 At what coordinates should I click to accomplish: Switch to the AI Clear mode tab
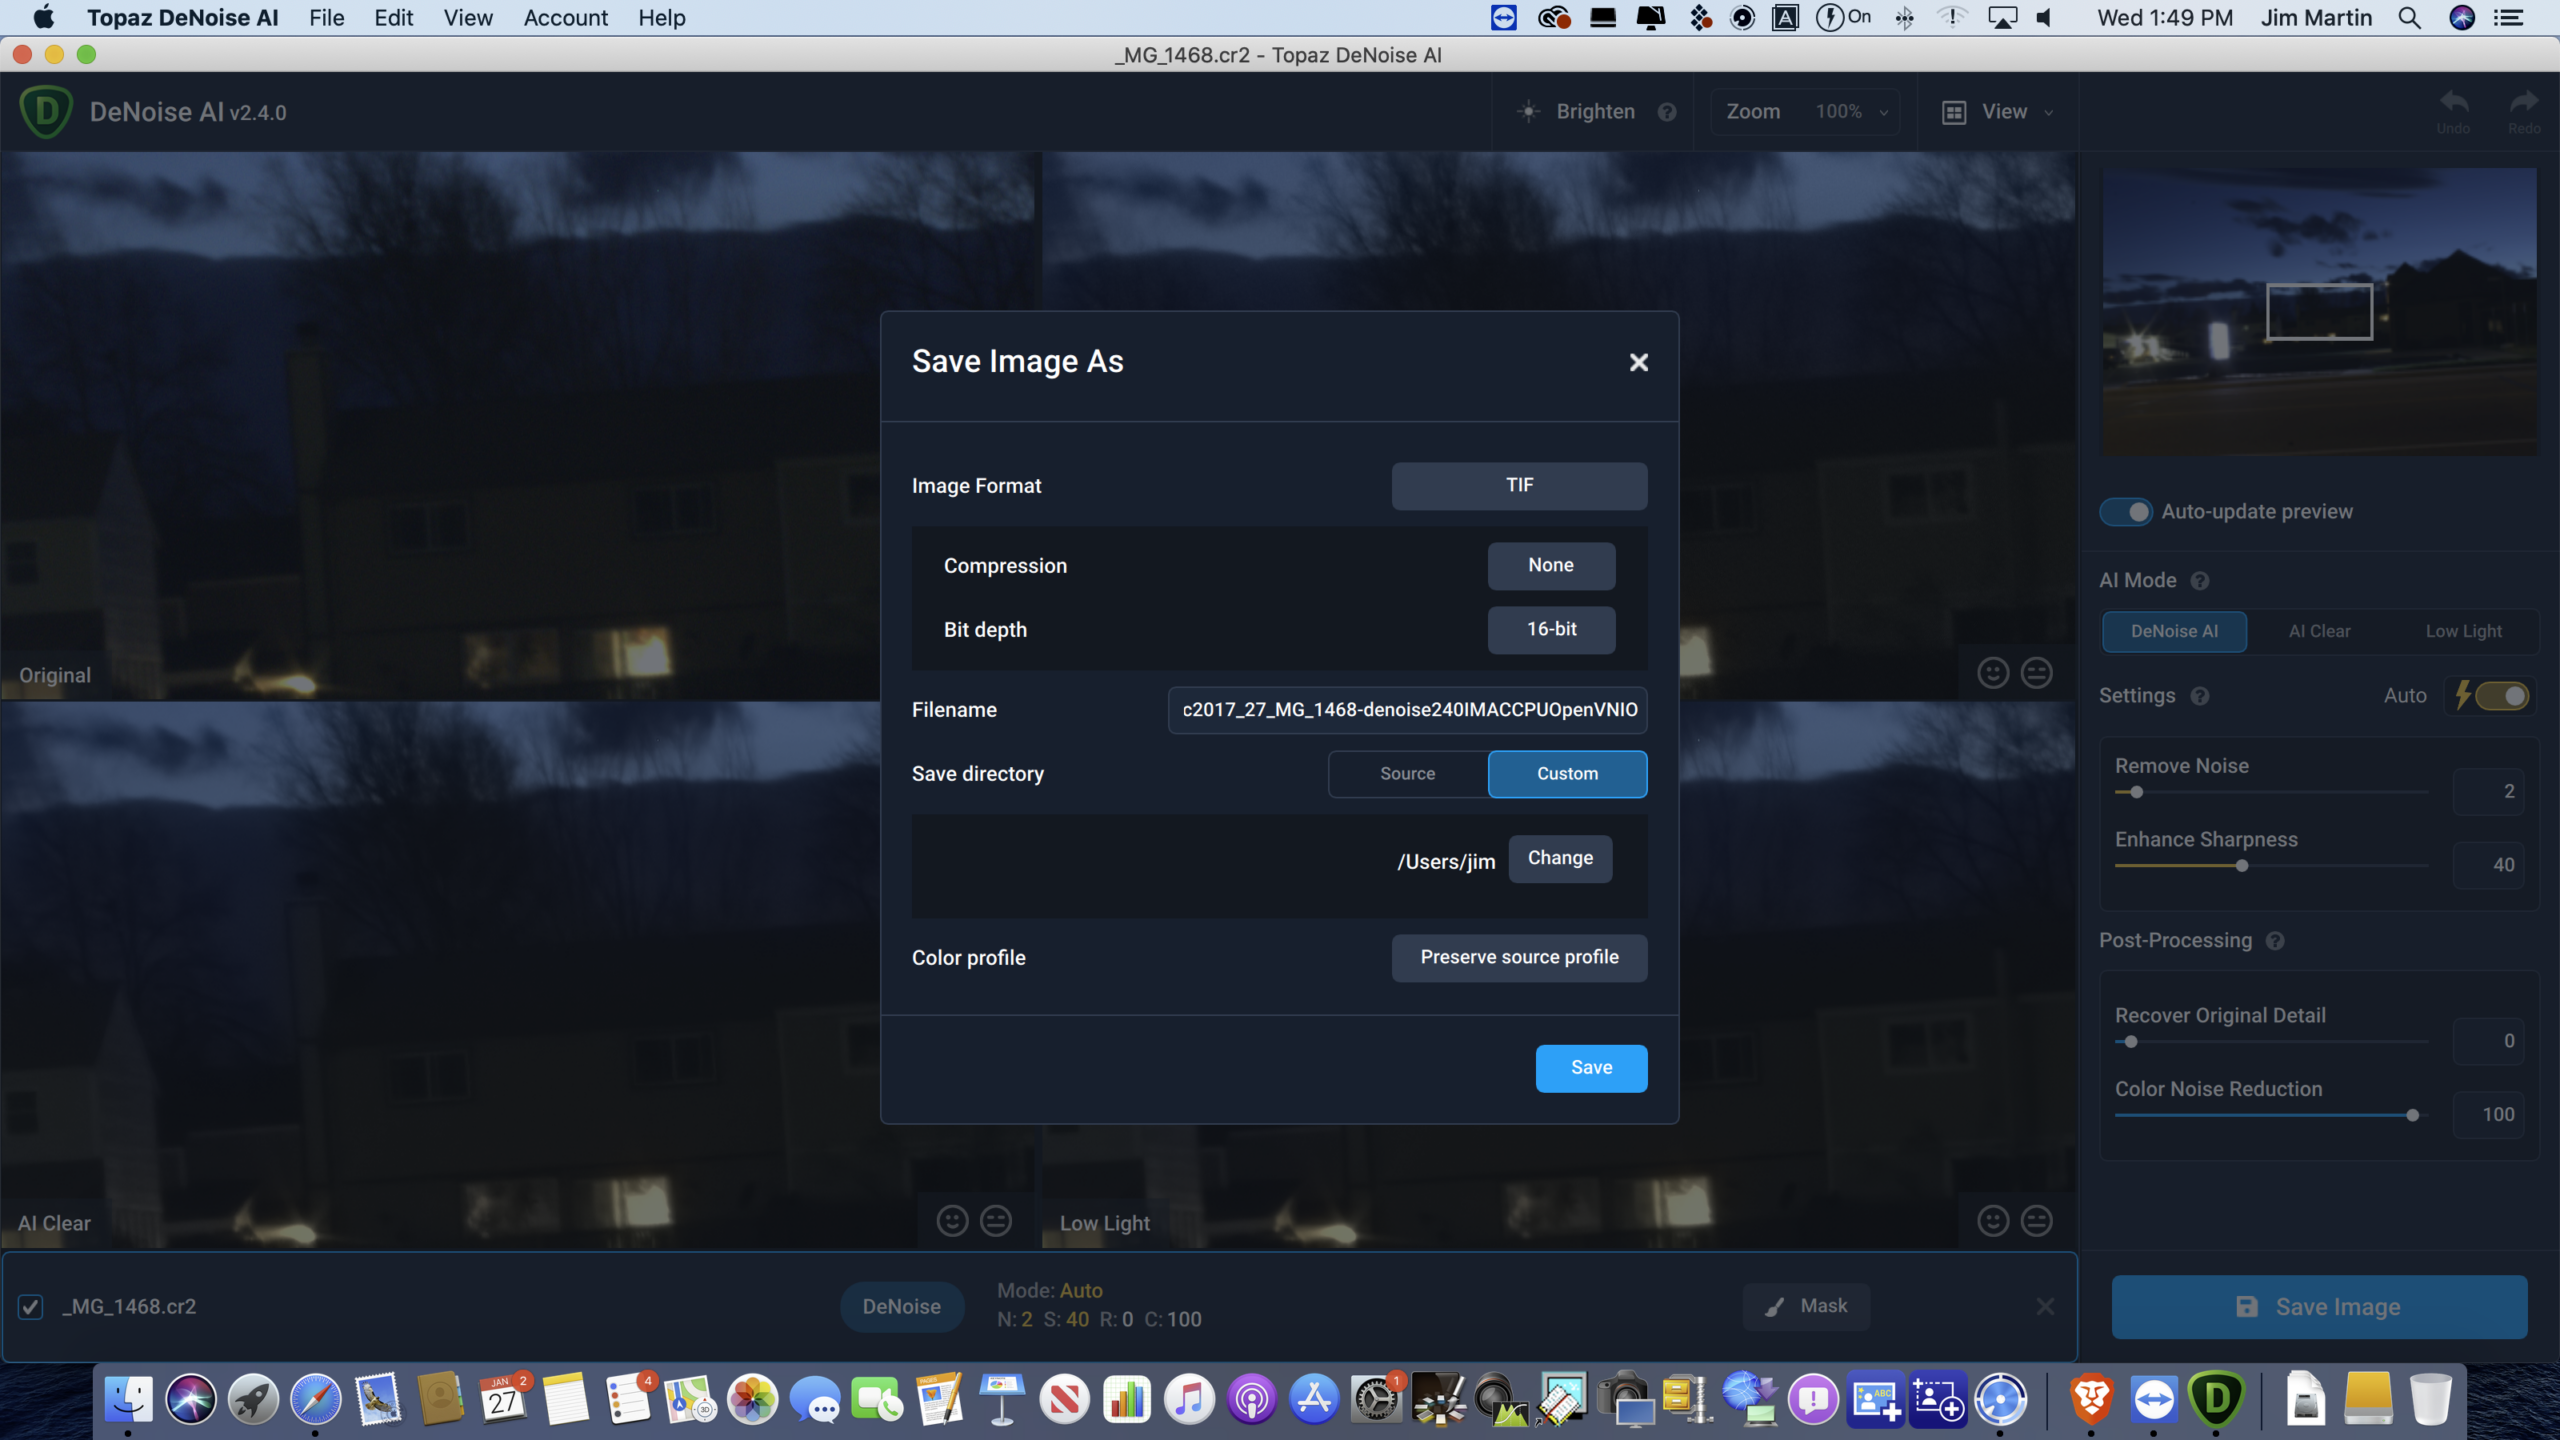(x=2319, y=631)
